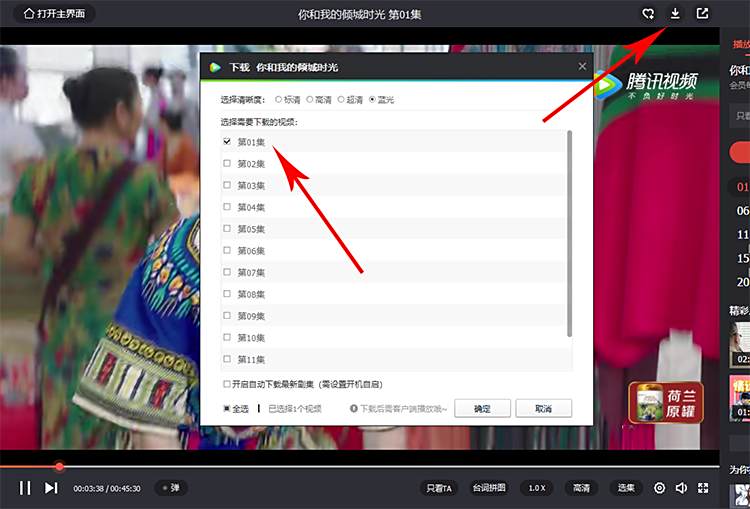Click the first highlight clip thumbnail in sidebar
This screenshot has height=509, width=750.
pyautogui.click(x=740, y=343)
